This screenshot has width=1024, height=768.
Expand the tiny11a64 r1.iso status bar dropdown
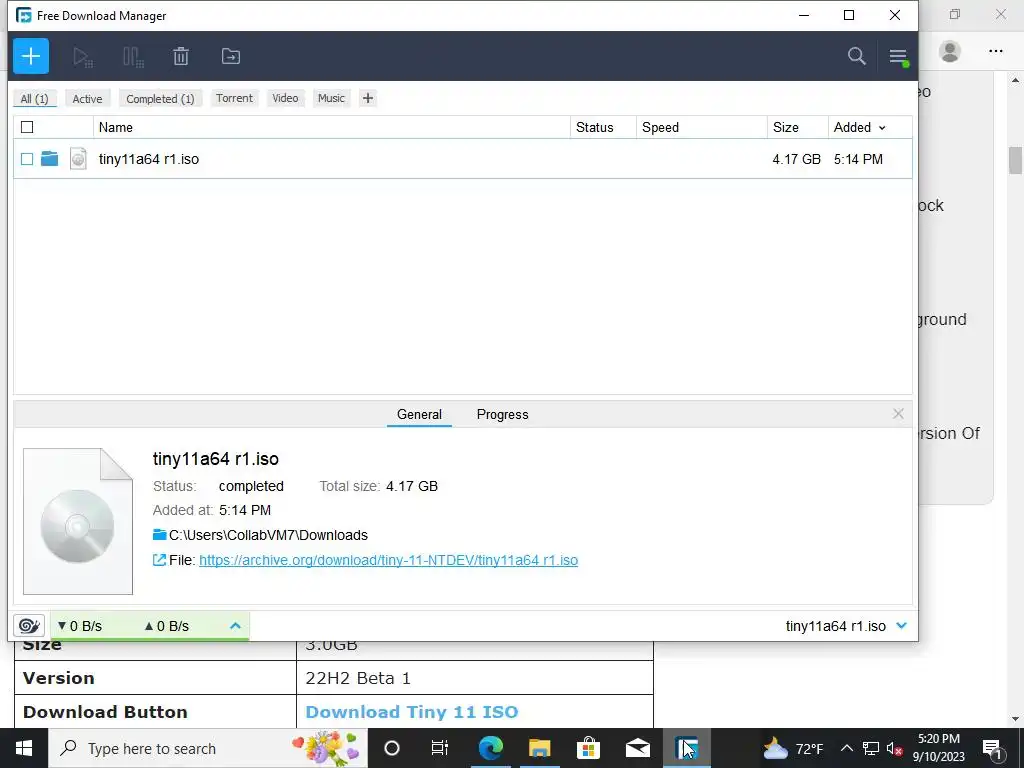coord(902,626)
